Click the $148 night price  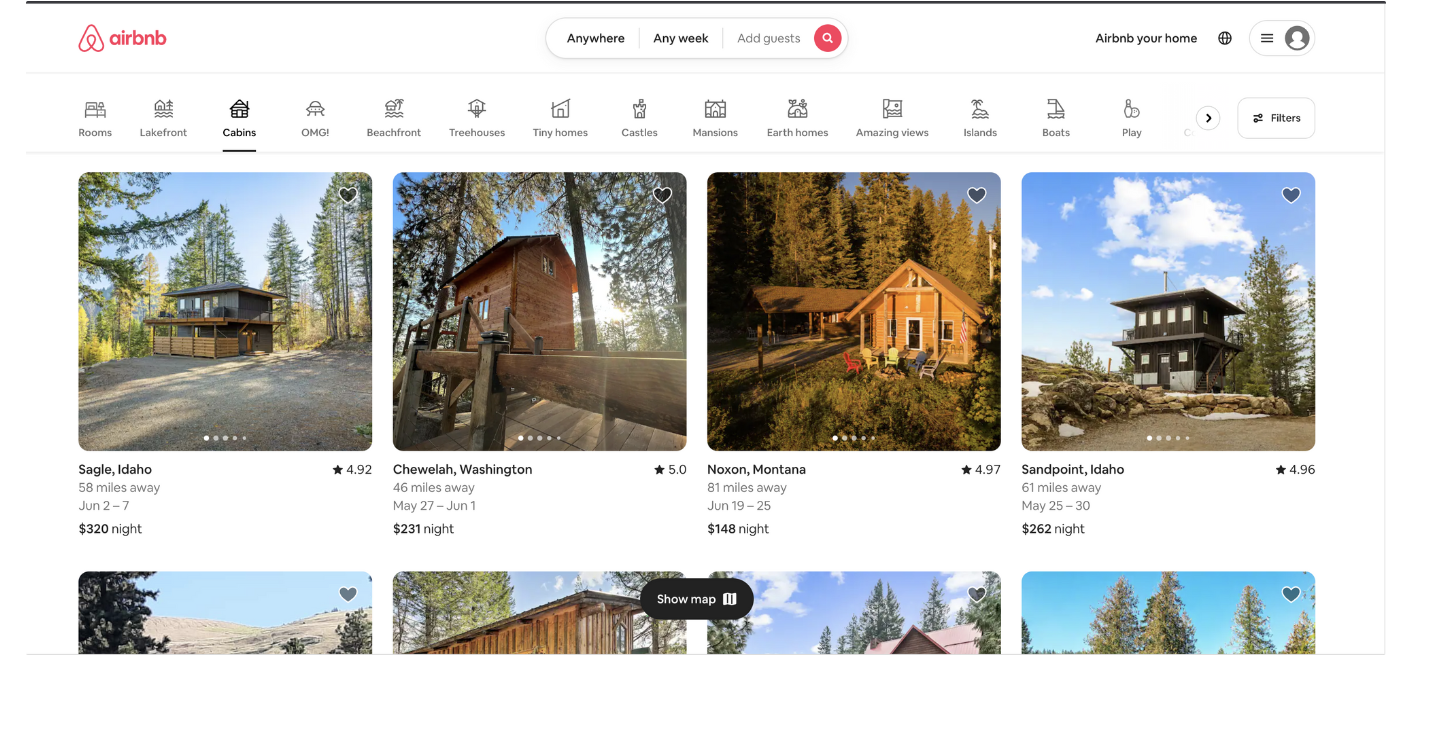(x=738, y=529)
